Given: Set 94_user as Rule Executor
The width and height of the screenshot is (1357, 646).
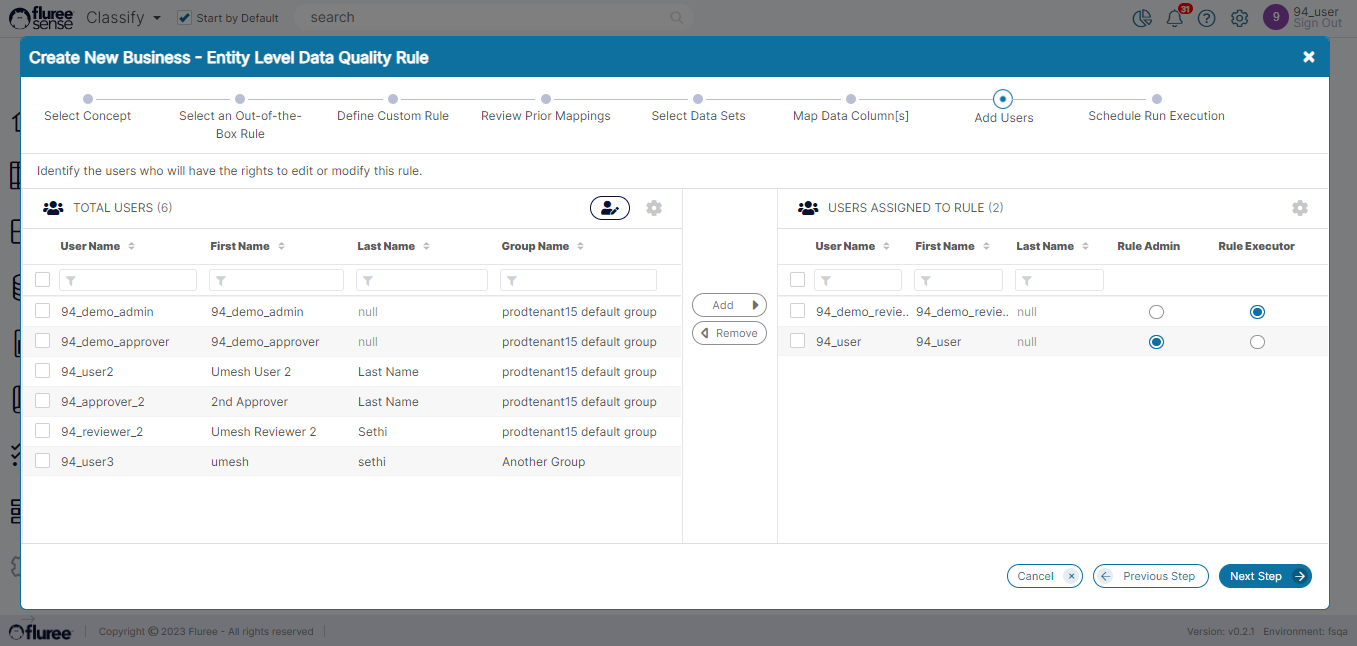Looking at the screenshot, I should [x=1257, y=342].
